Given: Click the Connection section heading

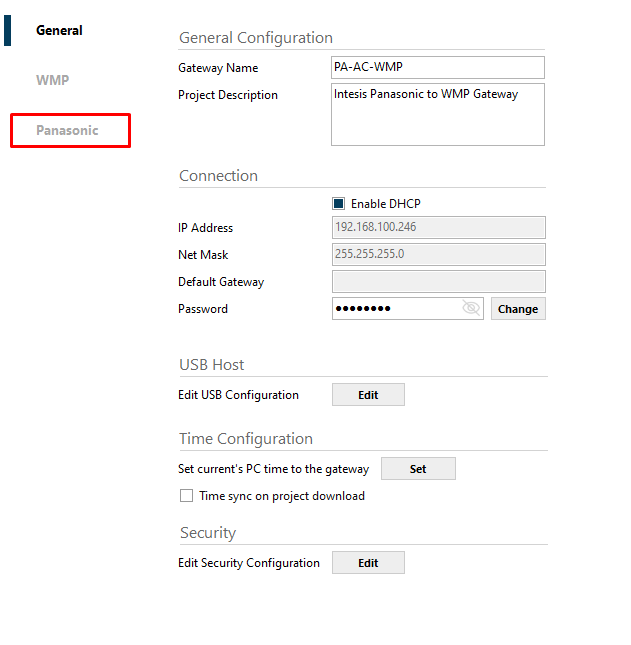Looking at the screenshot, I should 218,176.
